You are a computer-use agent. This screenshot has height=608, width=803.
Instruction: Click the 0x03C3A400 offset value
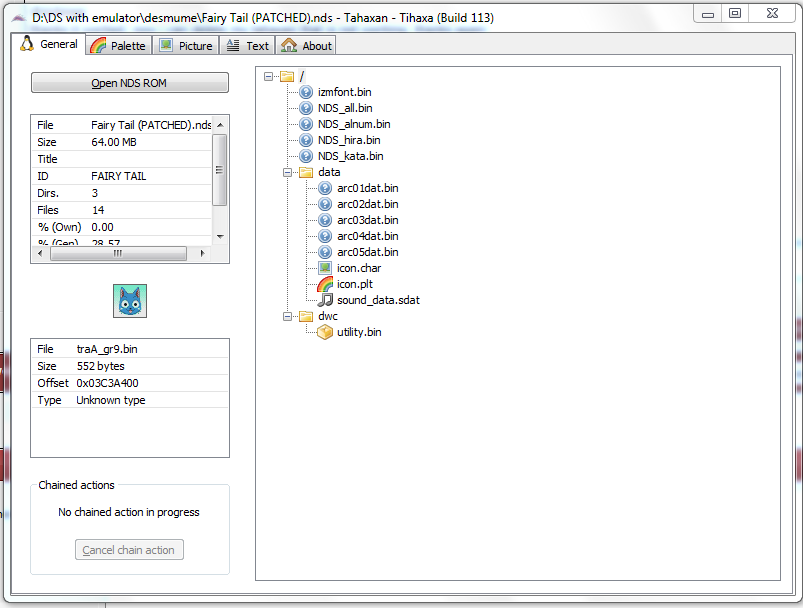coord(107,383)
